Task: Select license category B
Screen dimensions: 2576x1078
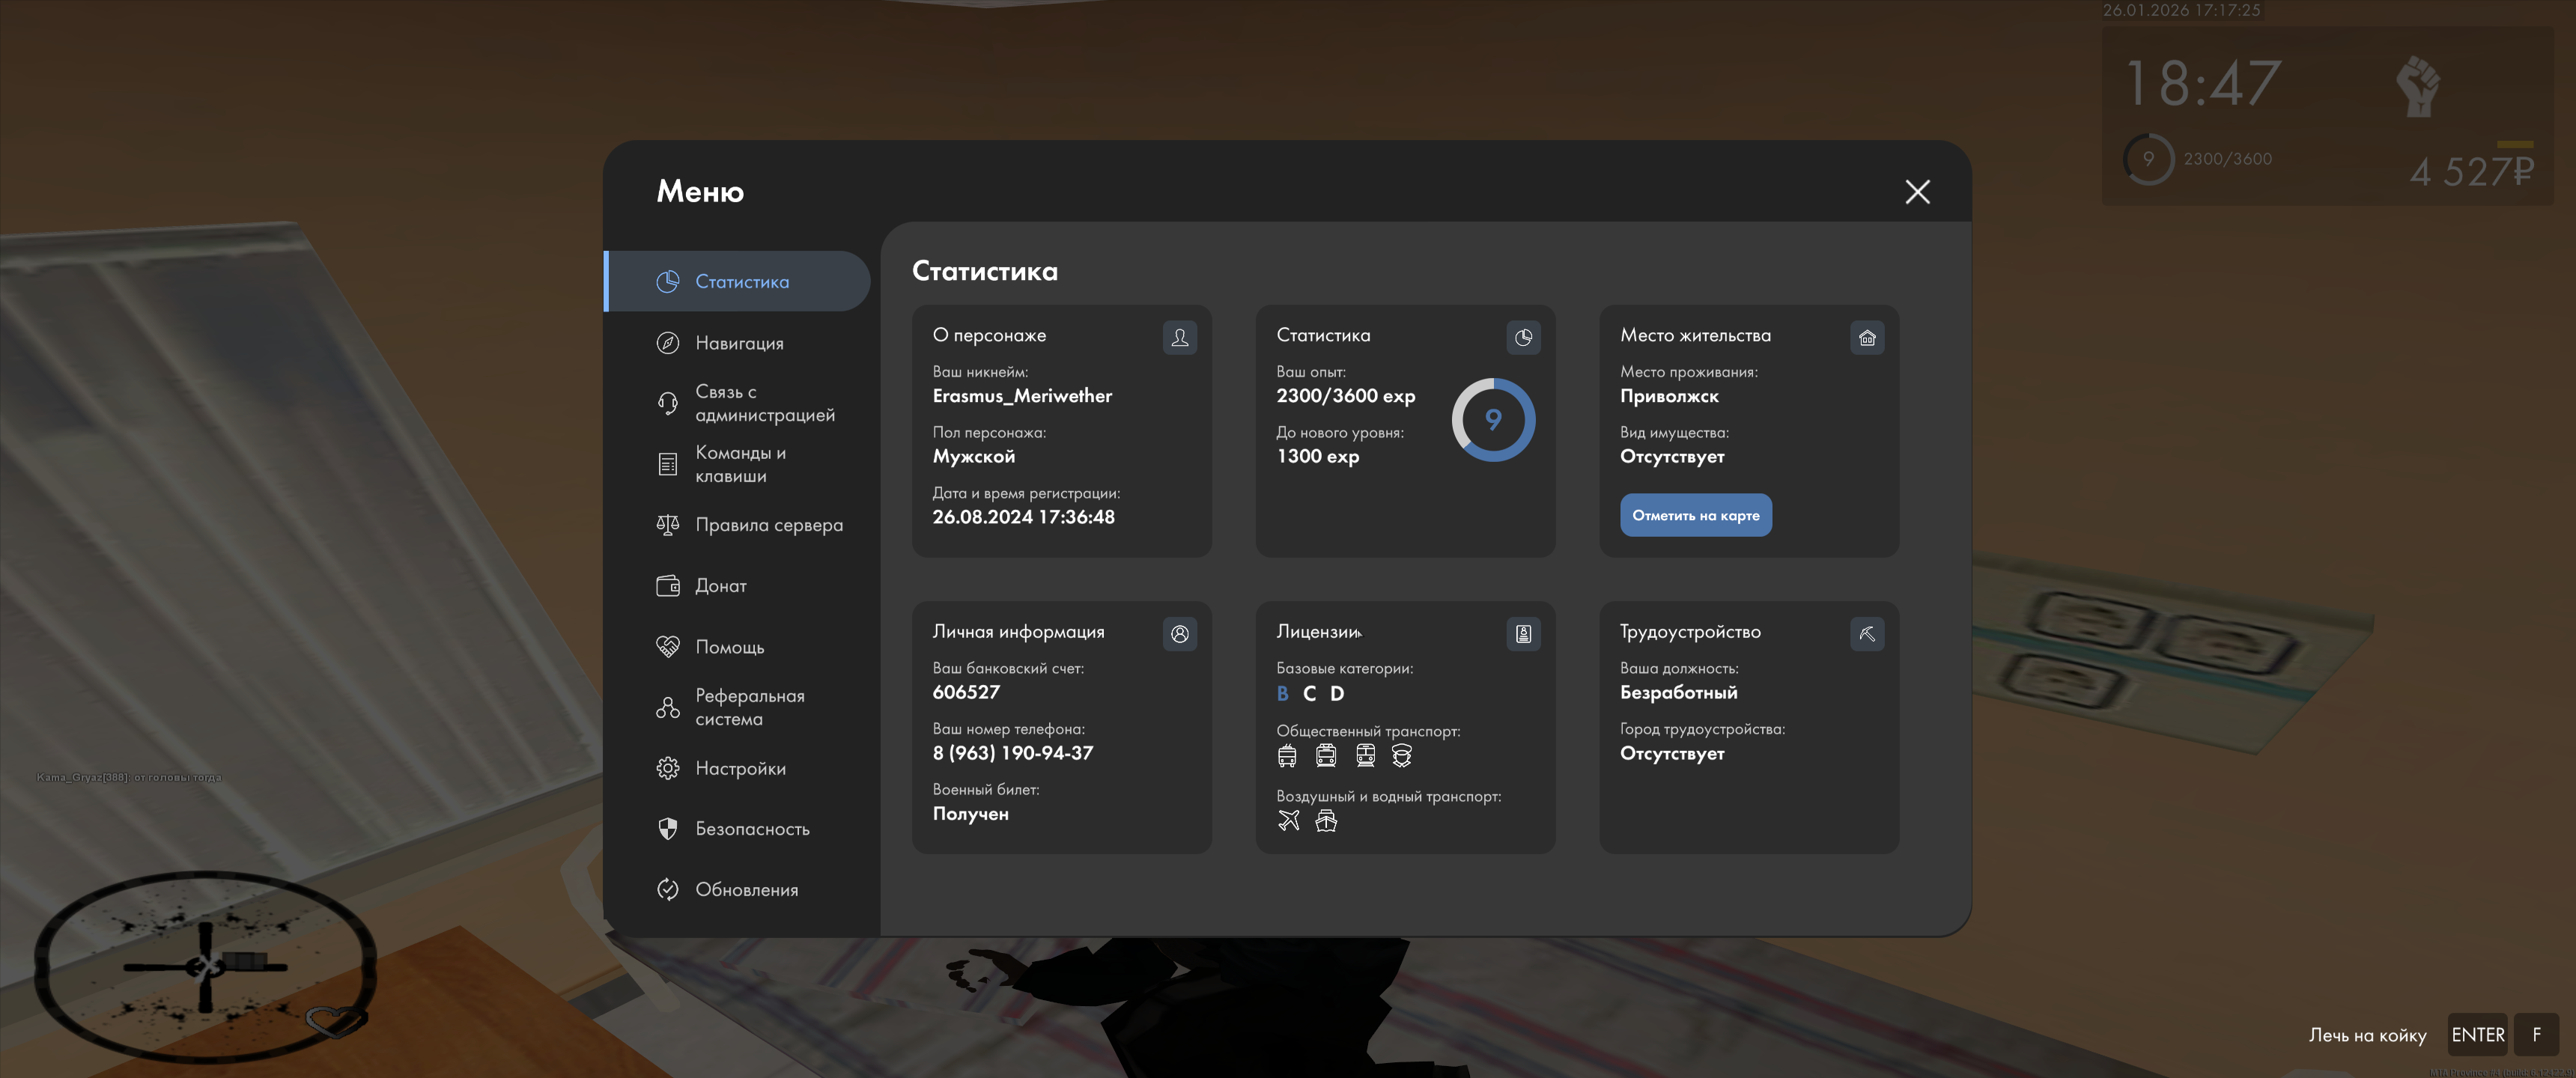Action: click(1282, 693)
